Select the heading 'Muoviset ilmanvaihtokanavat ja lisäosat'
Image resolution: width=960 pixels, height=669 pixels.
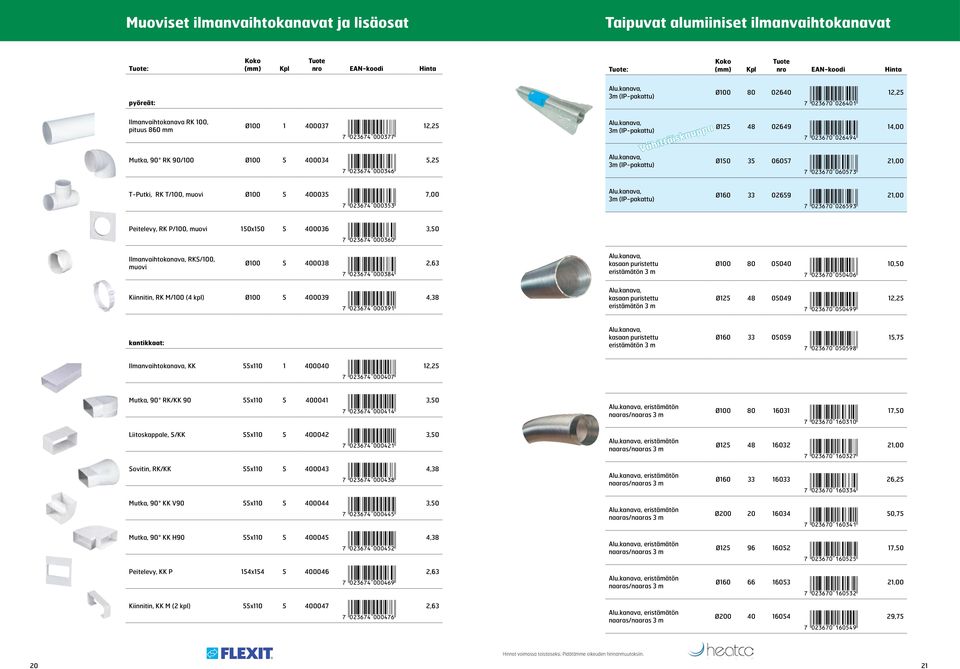[x=267, y=23]
